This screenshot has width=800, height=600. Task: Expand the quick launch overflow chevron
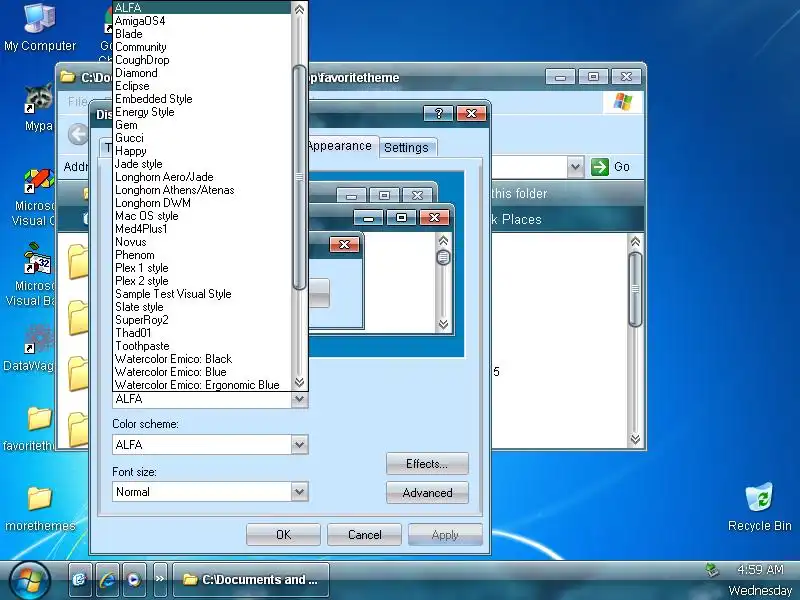pyautogui.click(x=160, y=579)
